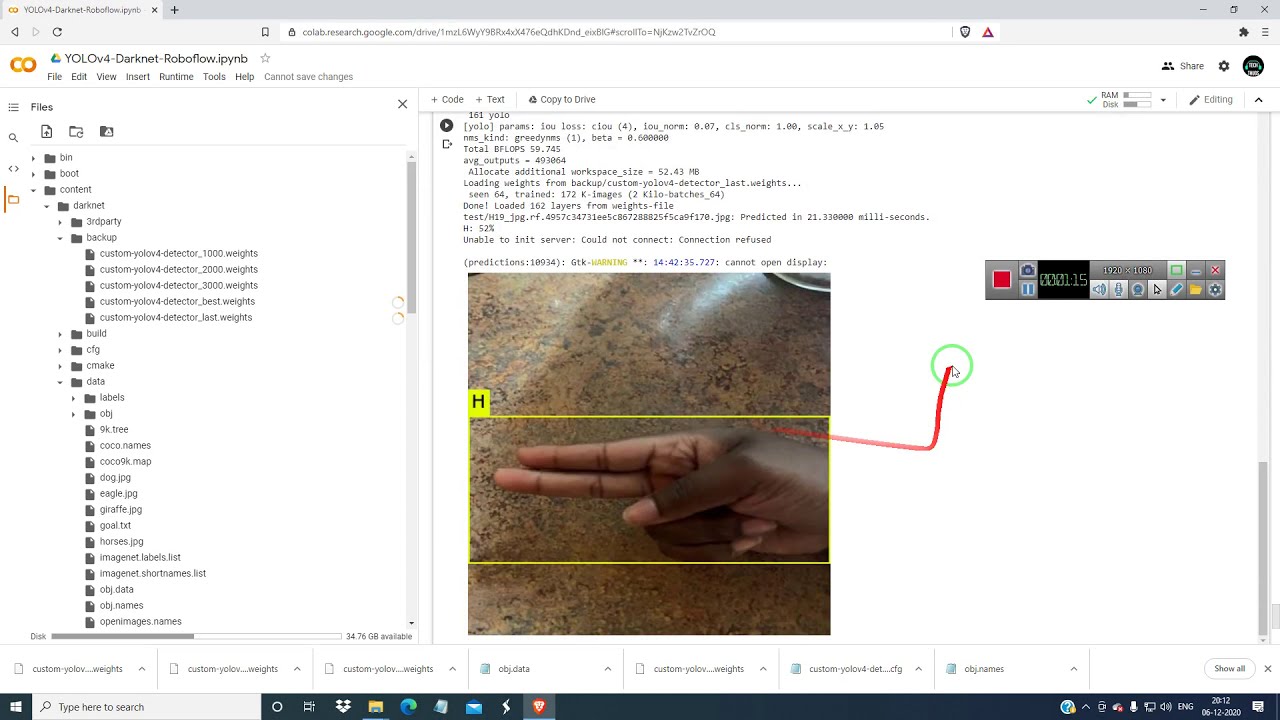Expand the 3rdparty folder
Screen dimensions: 1280x720
tap(60, 222)
